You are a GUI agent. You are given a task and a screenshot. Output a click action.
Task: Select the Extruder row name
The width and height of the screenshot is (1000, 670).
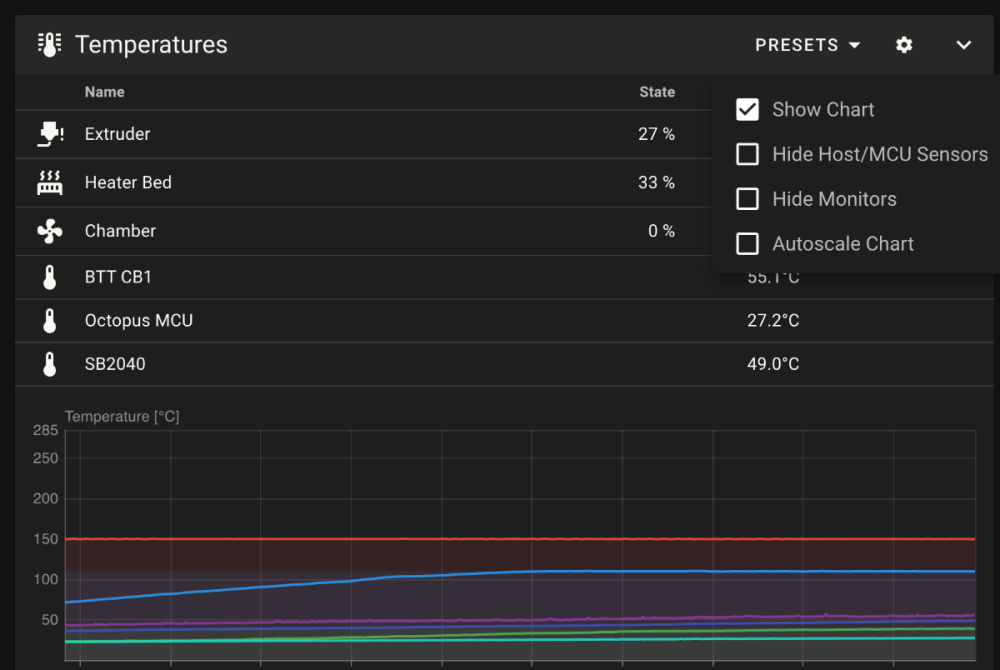click(x=117, y=134)
